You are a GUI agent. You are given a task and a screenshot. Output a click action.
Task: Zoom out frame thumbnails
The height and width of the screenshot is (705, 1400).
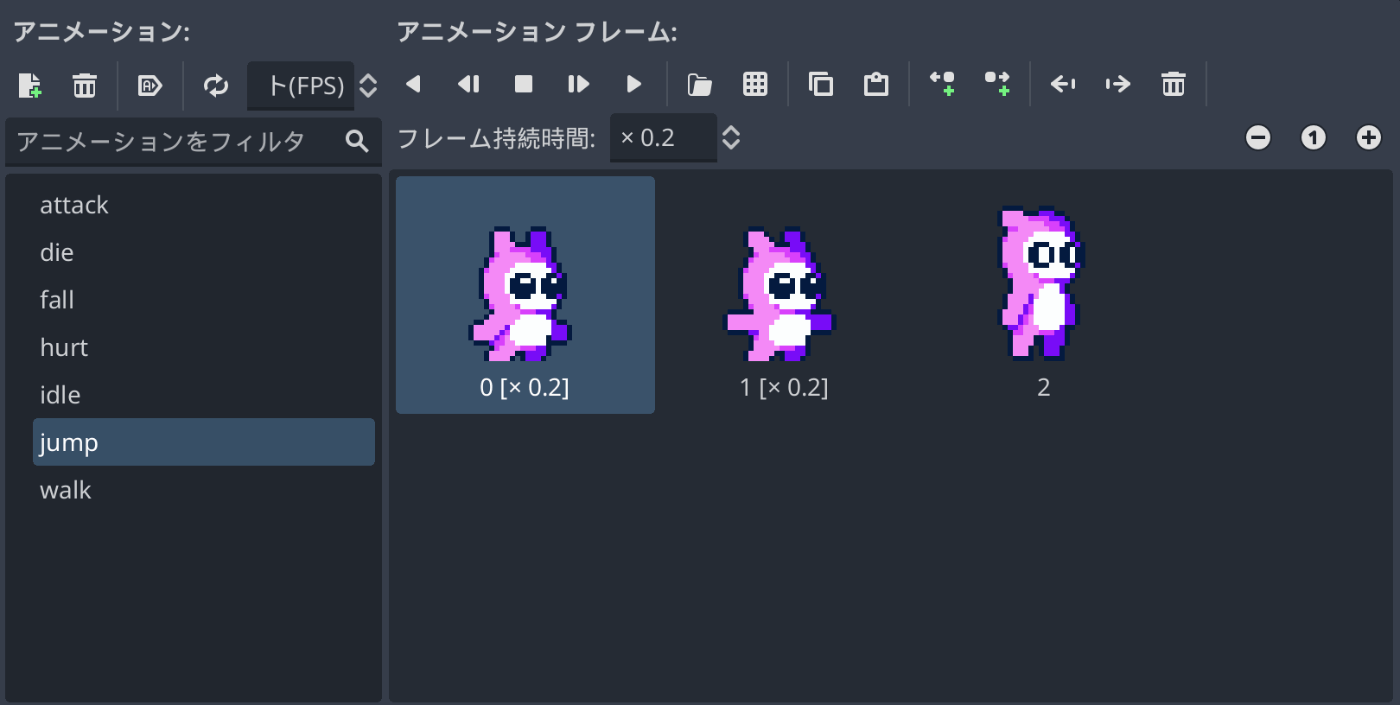click(1258, 138)
